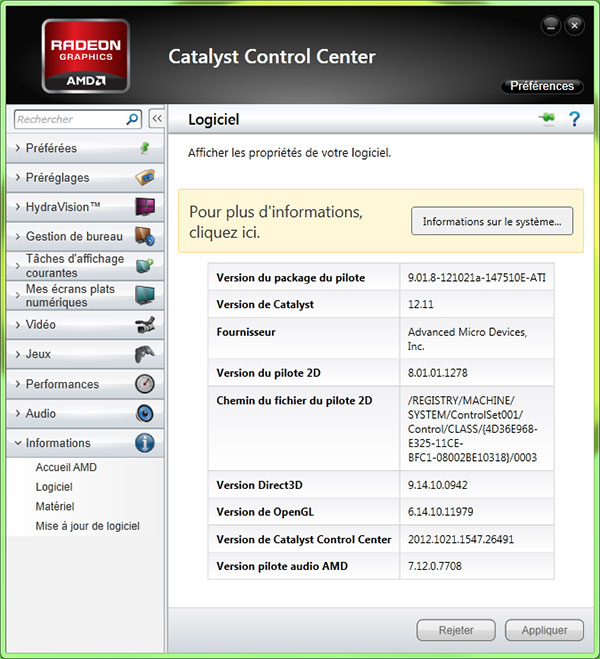Click the Performances gauge icon

coord(145,384)
